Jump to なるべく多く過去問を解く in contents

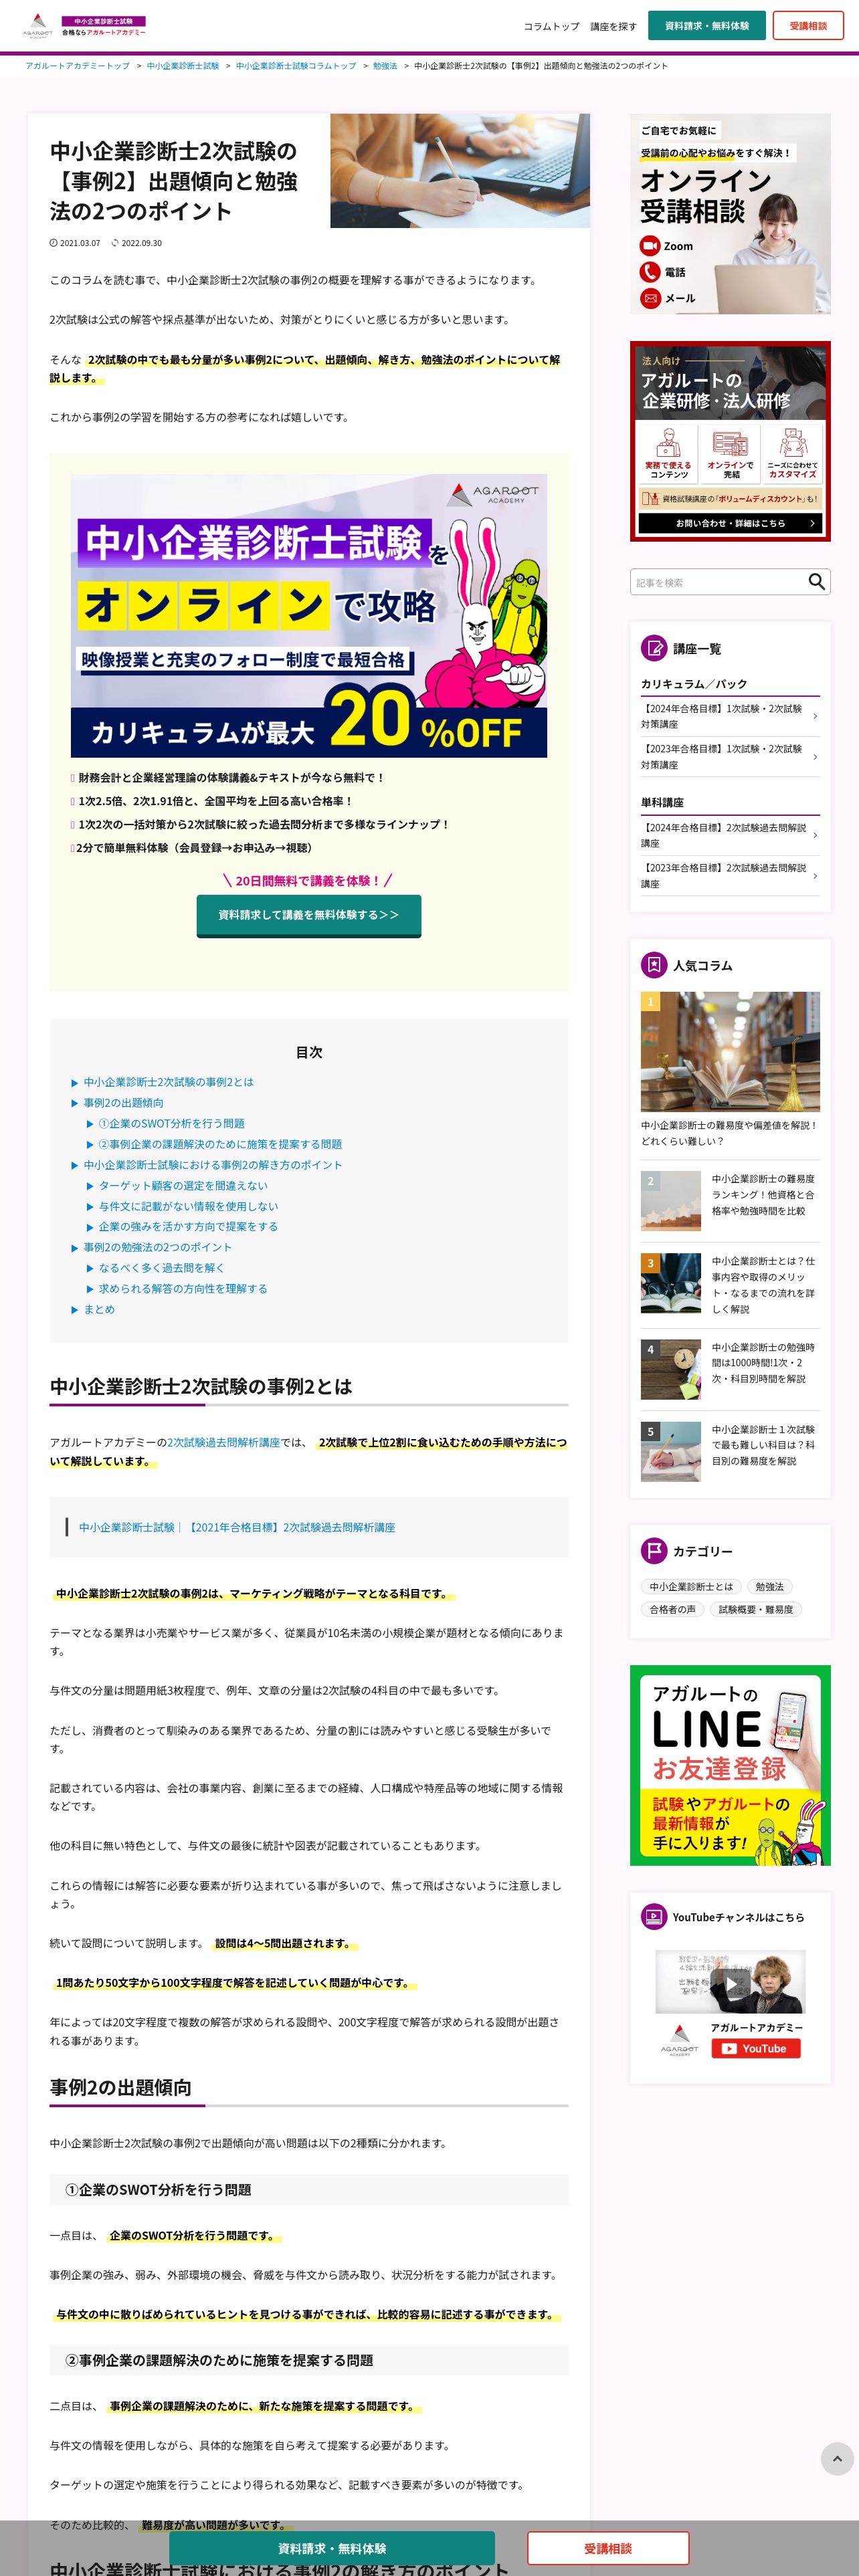pyautogui.click(x=161, y=1268)
